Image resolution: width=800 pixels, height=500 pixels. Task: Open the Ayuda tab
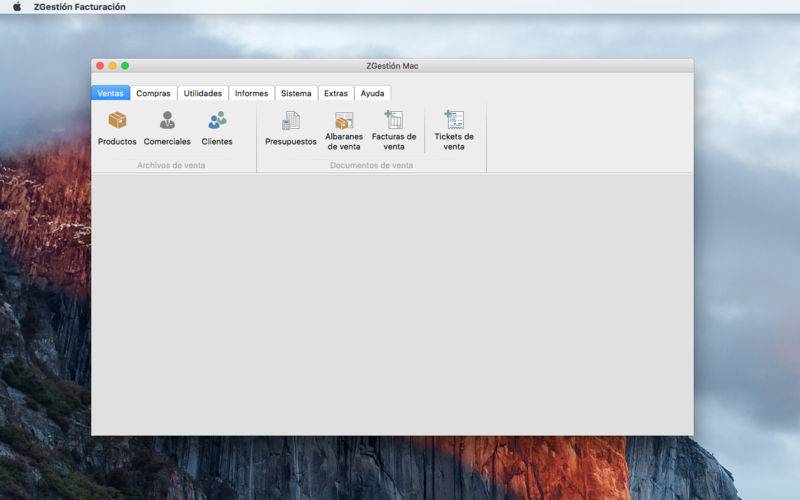(x=372, y=93)
